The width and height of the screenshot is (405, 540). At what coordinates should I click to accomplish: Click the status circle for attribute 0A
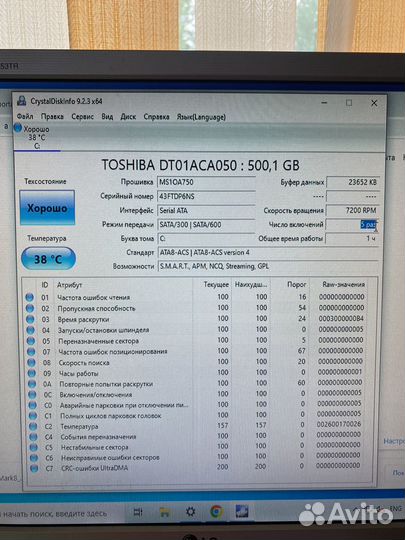point(32,384)
